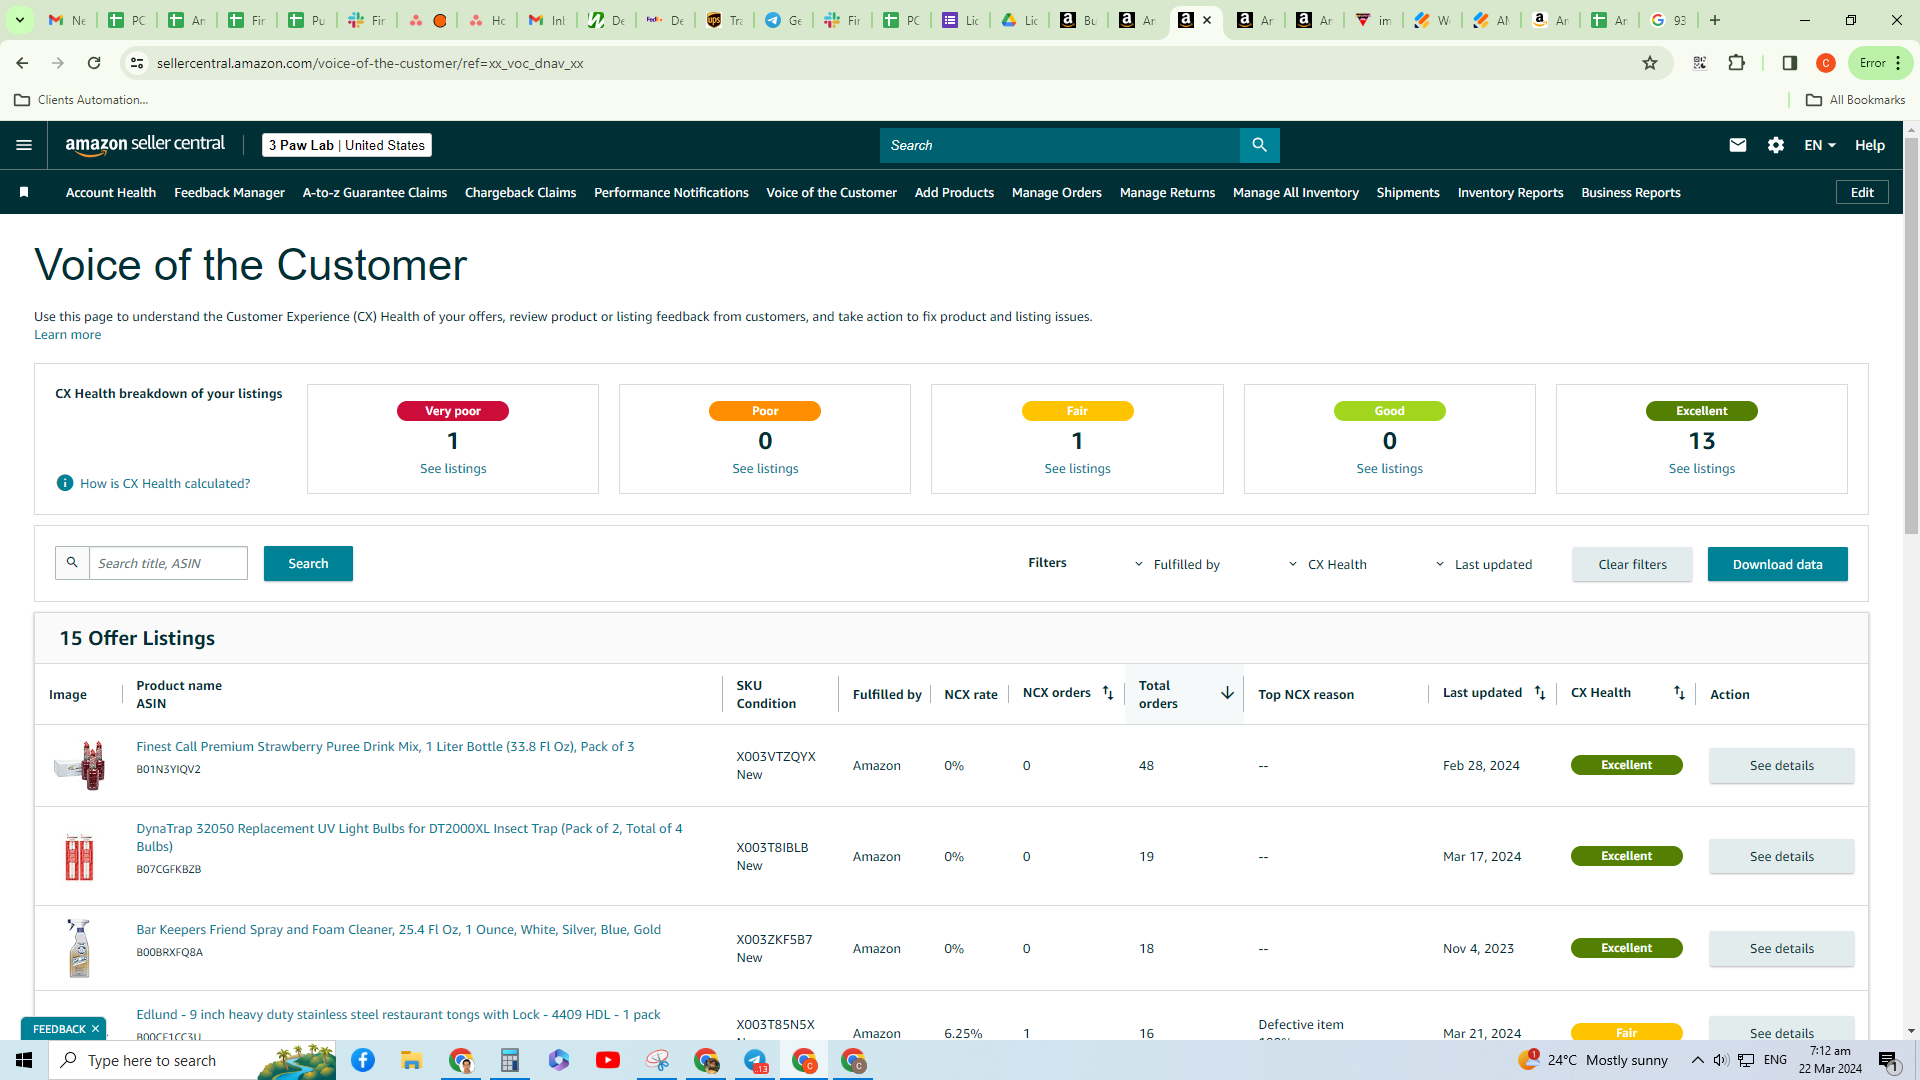Sort by Total orders arrow

tap(1227, 693)
